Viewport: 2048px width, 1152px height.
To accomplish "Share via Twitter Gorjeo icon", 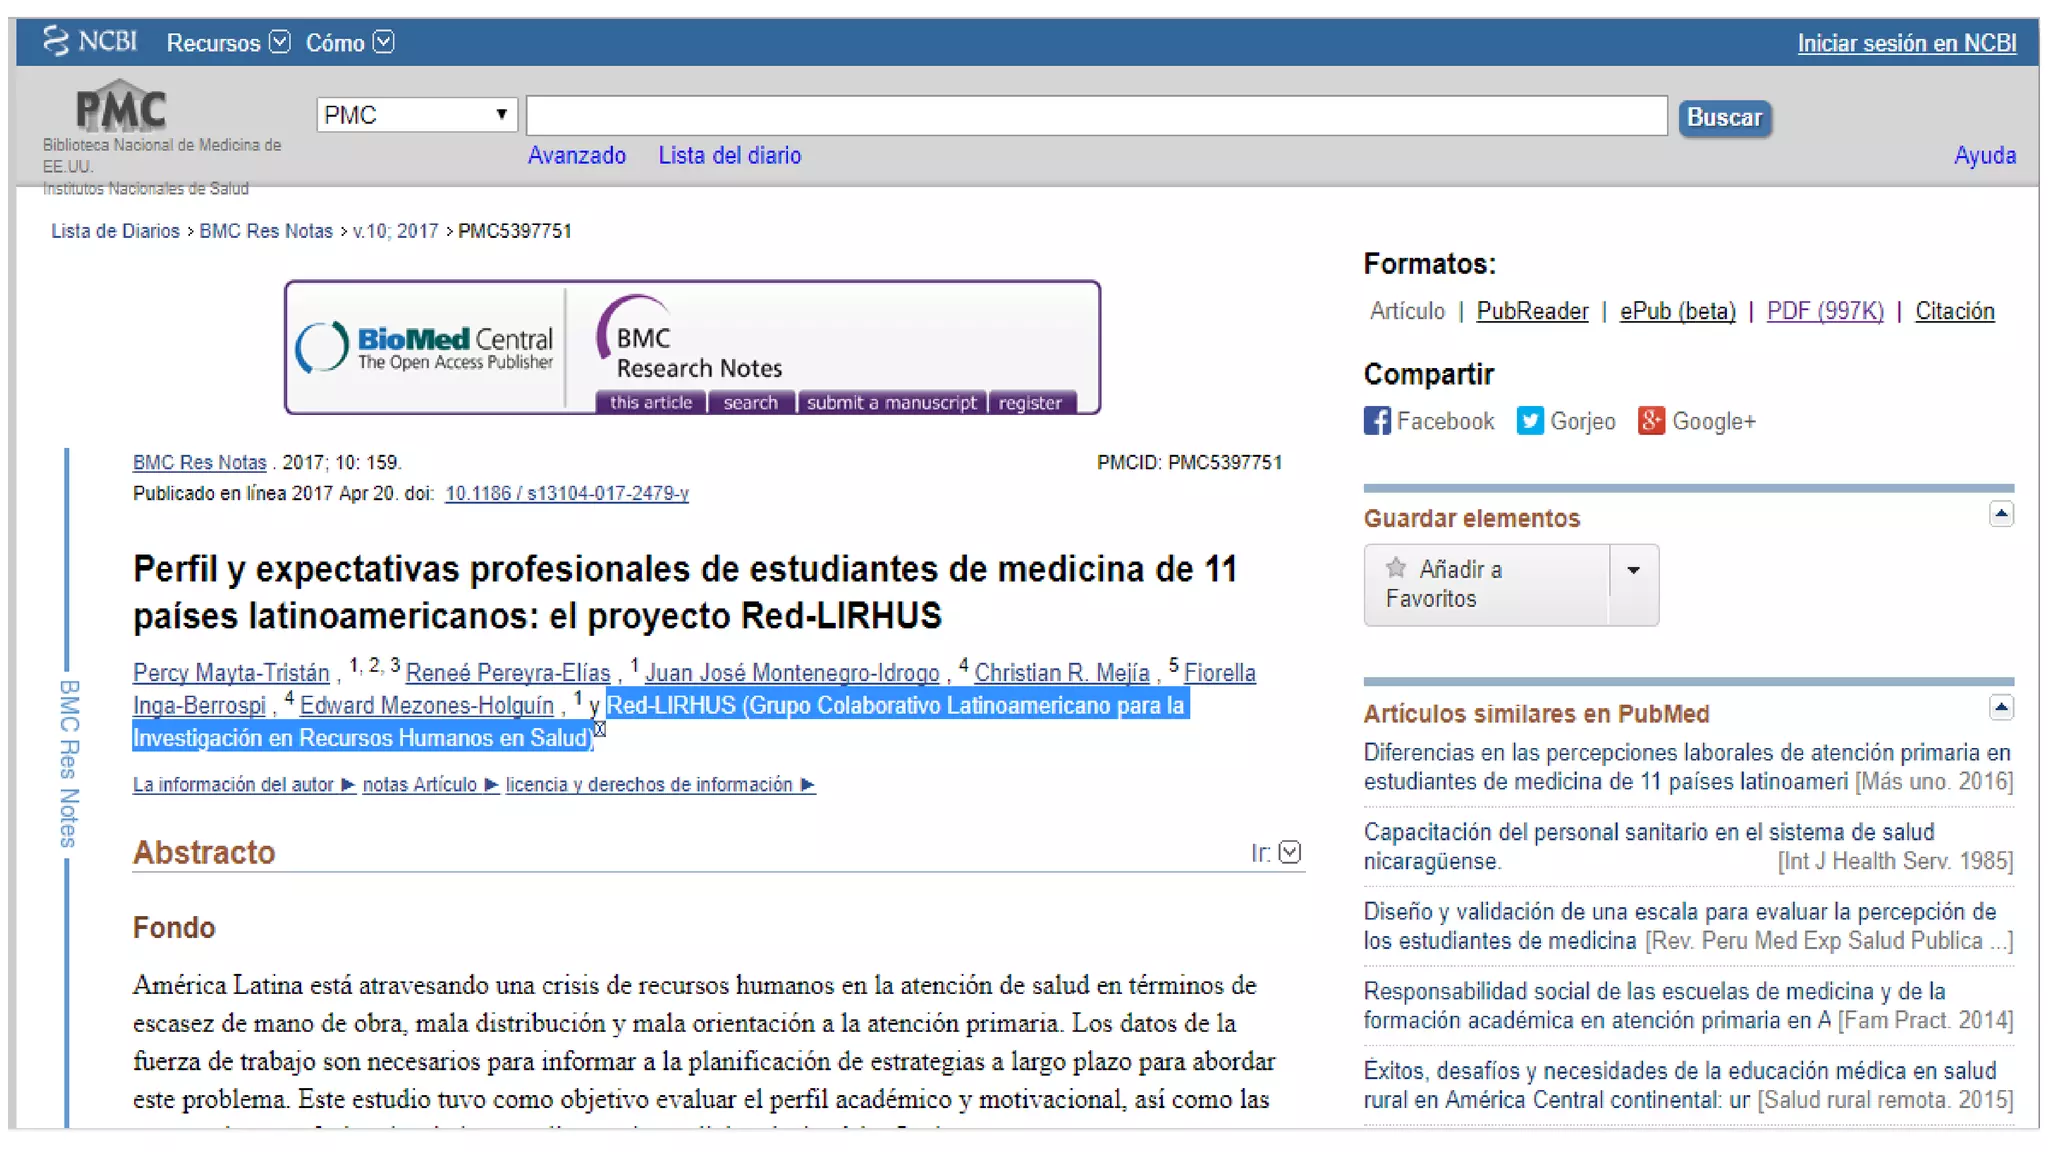I will coord(1529,421).
